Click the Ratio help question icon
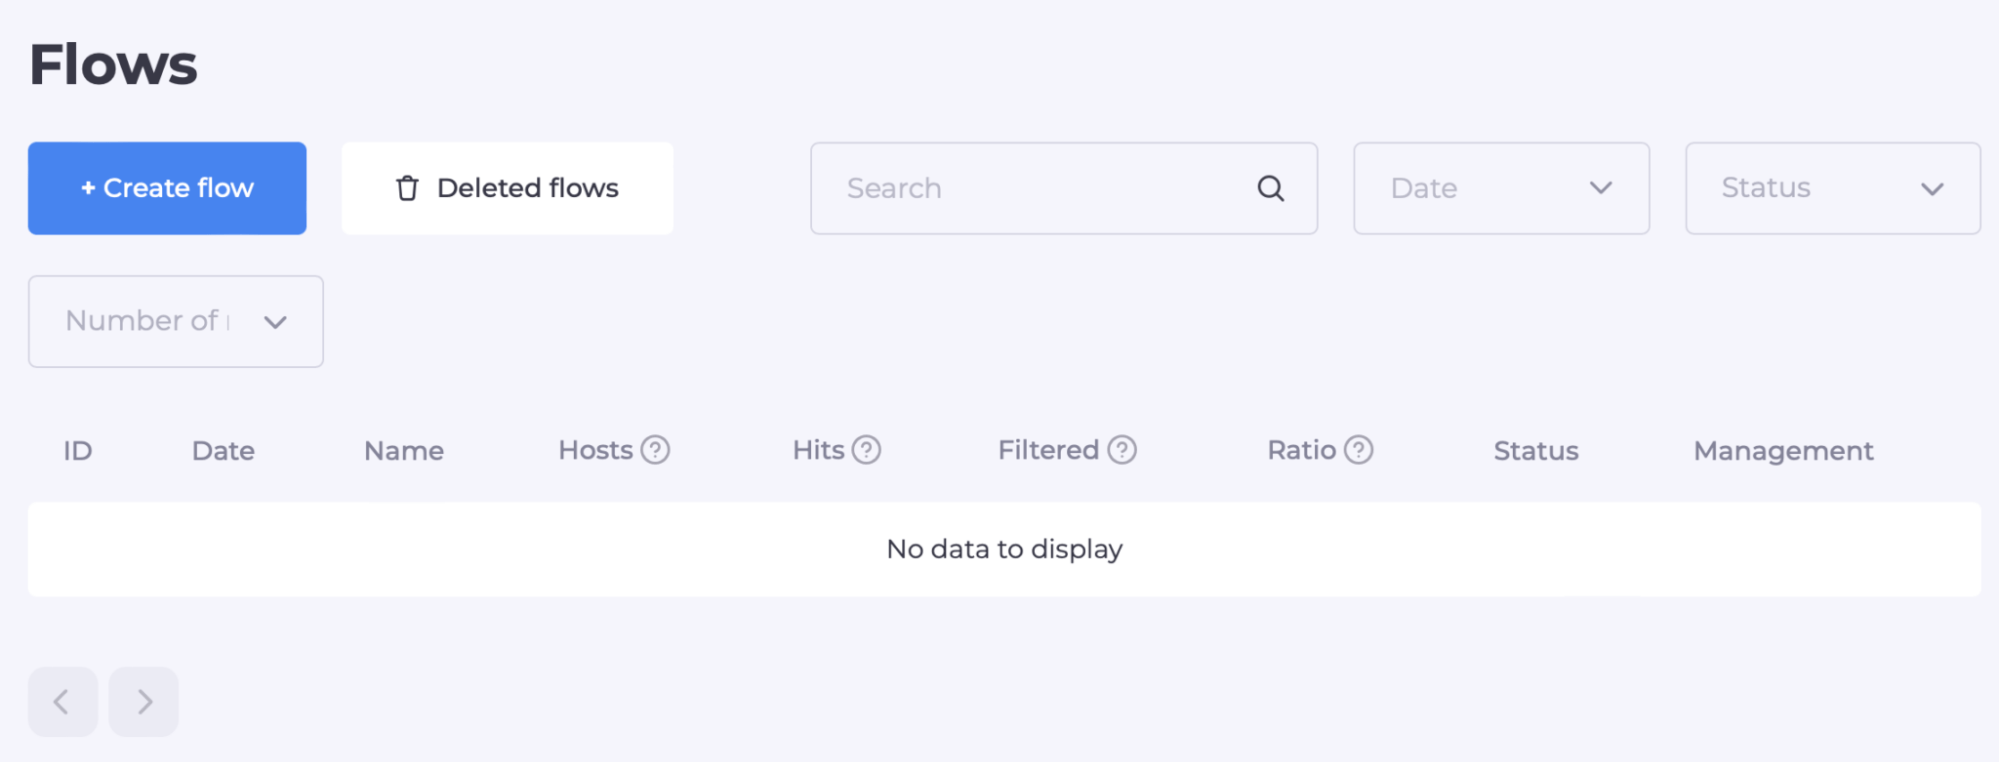This screenshot has width=1999, height=763. point(1358,450)
